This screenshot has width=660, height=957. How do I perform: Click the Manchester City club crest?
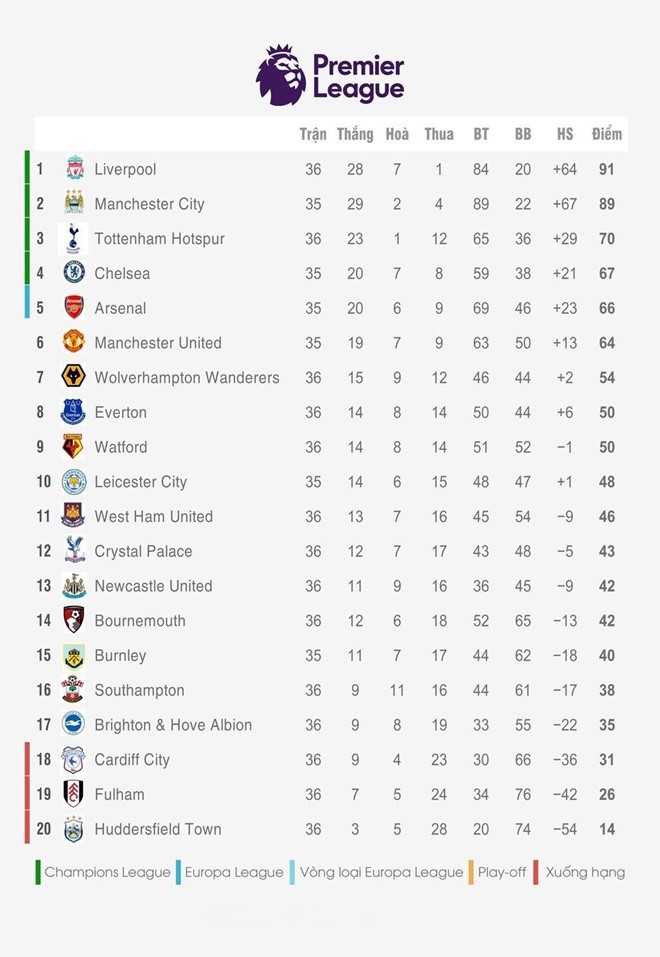74,203
